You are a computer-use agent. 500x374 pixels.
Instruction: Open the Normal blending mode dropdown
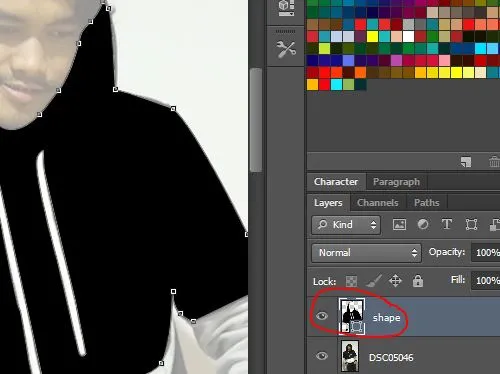366,253
